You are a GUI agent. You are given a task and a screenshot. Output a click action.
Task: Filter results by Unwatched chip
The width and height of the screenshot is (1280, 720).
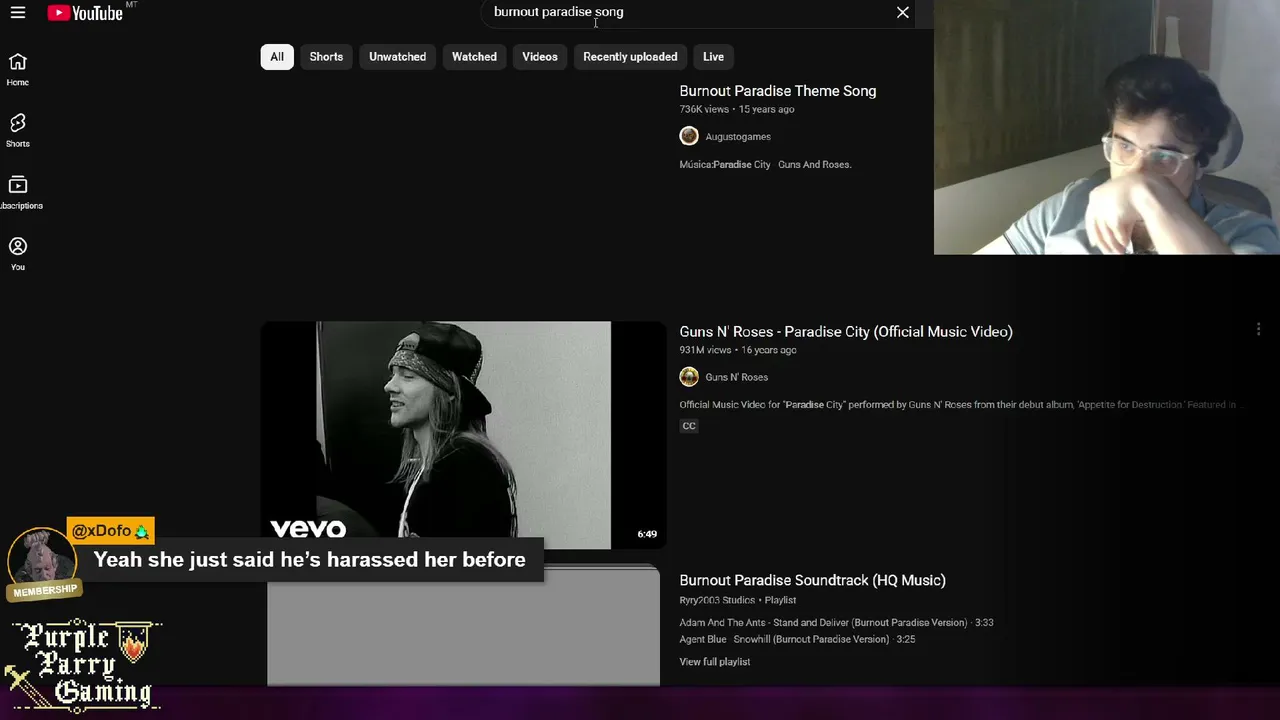click(397, 57)
